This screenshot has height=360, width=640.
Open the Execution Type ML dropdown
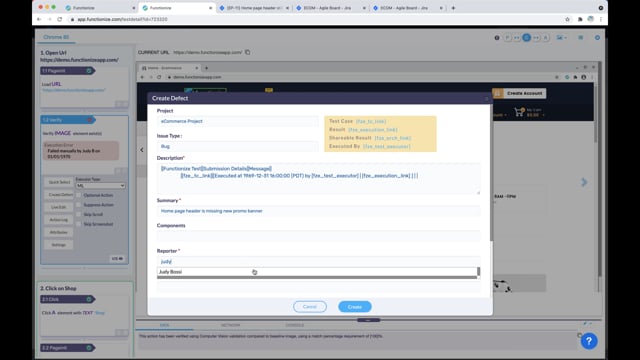(x=100, y=186)
